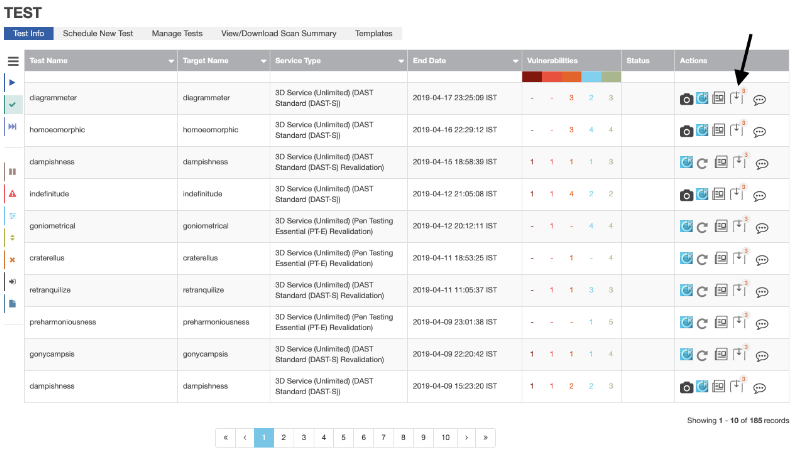Click the refresh icon for preharmoniousness
This screenshot has height=449, width=795.
702,323
